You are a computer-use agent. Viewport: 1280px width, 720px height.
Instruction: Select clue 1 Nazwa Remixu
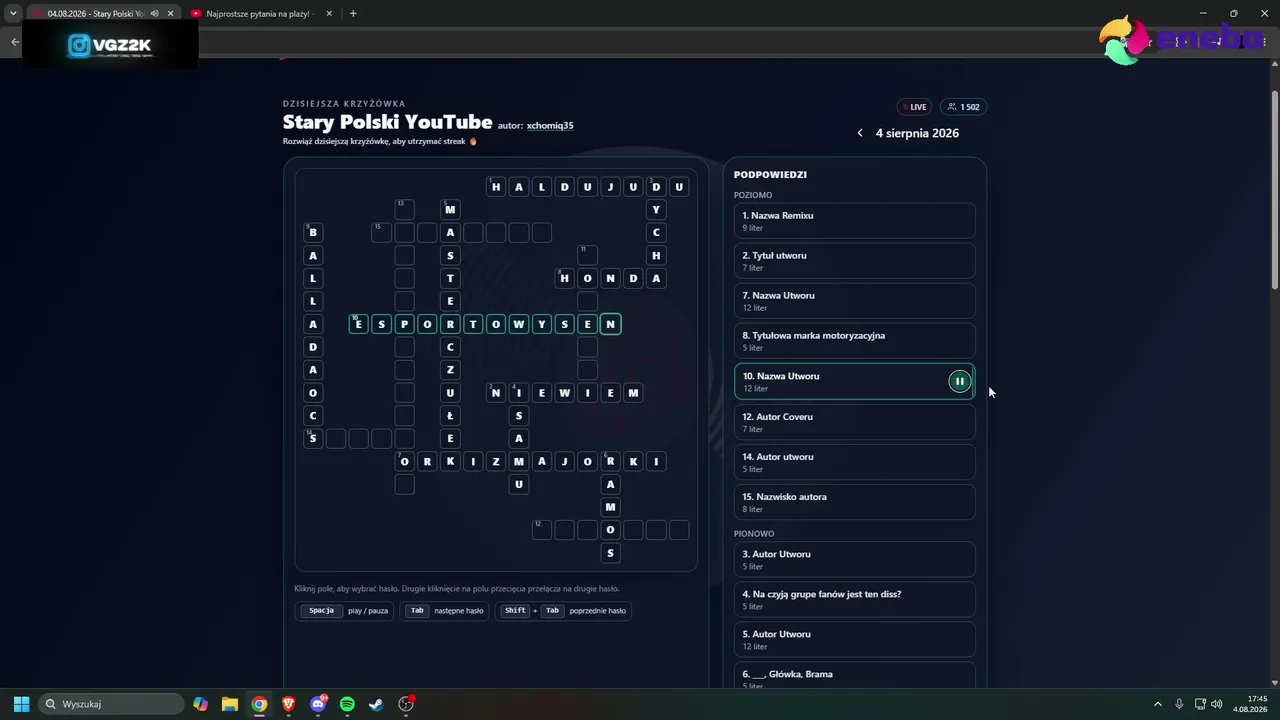point(854,221)
